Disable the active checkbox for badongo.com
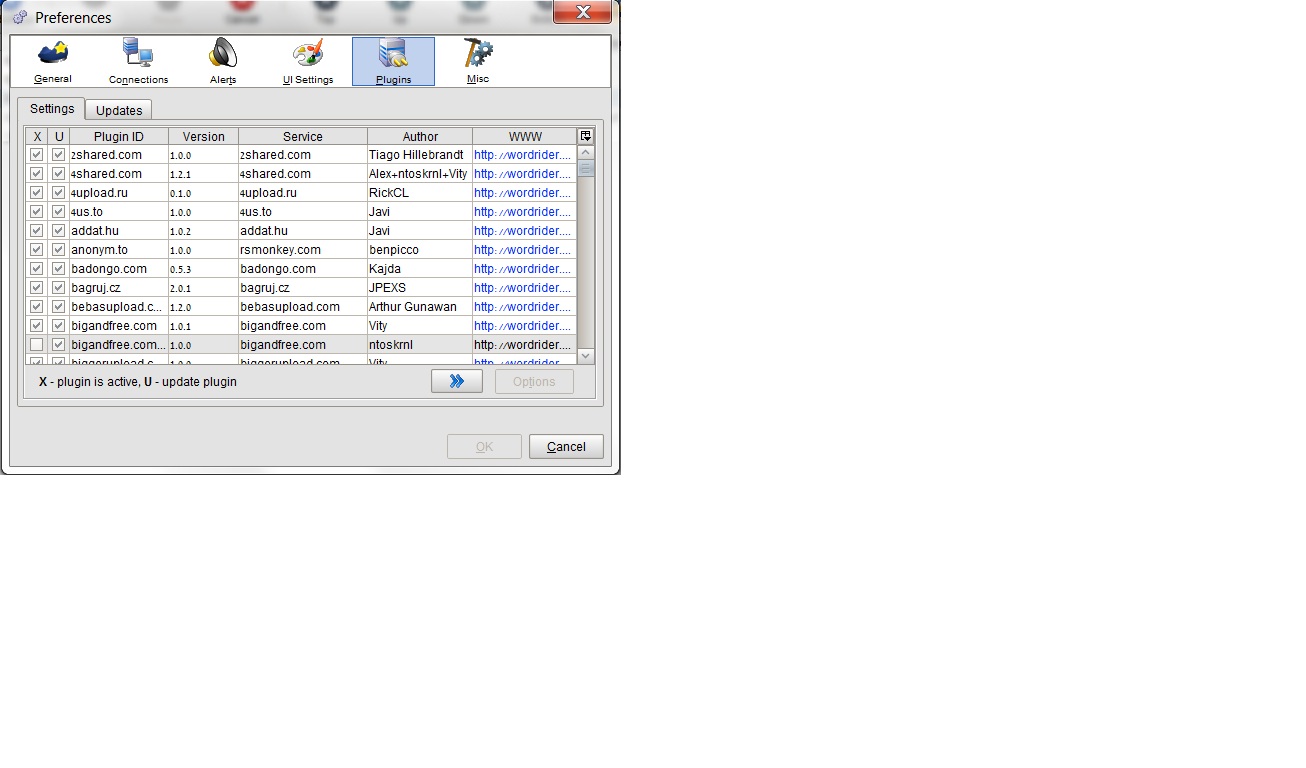The image size is (1306, 768). 37,269
